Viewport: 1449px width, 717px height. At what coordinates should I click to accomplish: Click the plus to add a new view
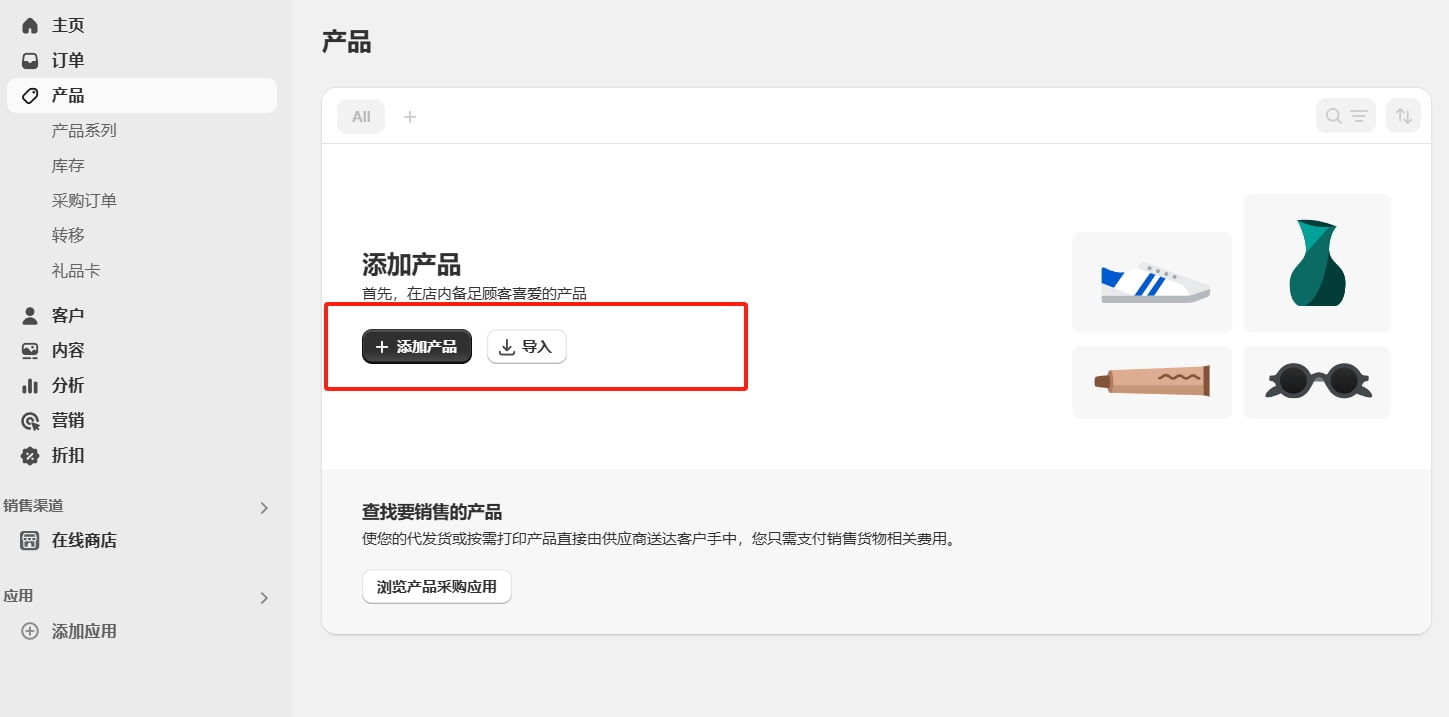[410, 116]
